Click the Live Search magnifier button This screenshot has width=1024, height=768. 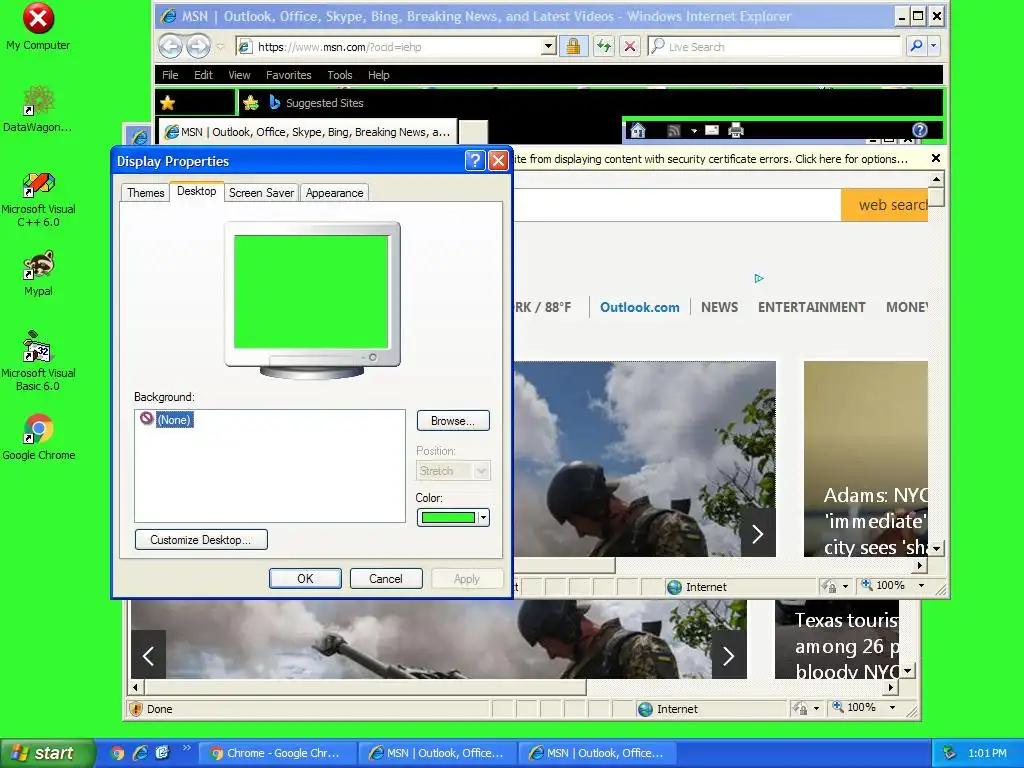pos(916,46)
